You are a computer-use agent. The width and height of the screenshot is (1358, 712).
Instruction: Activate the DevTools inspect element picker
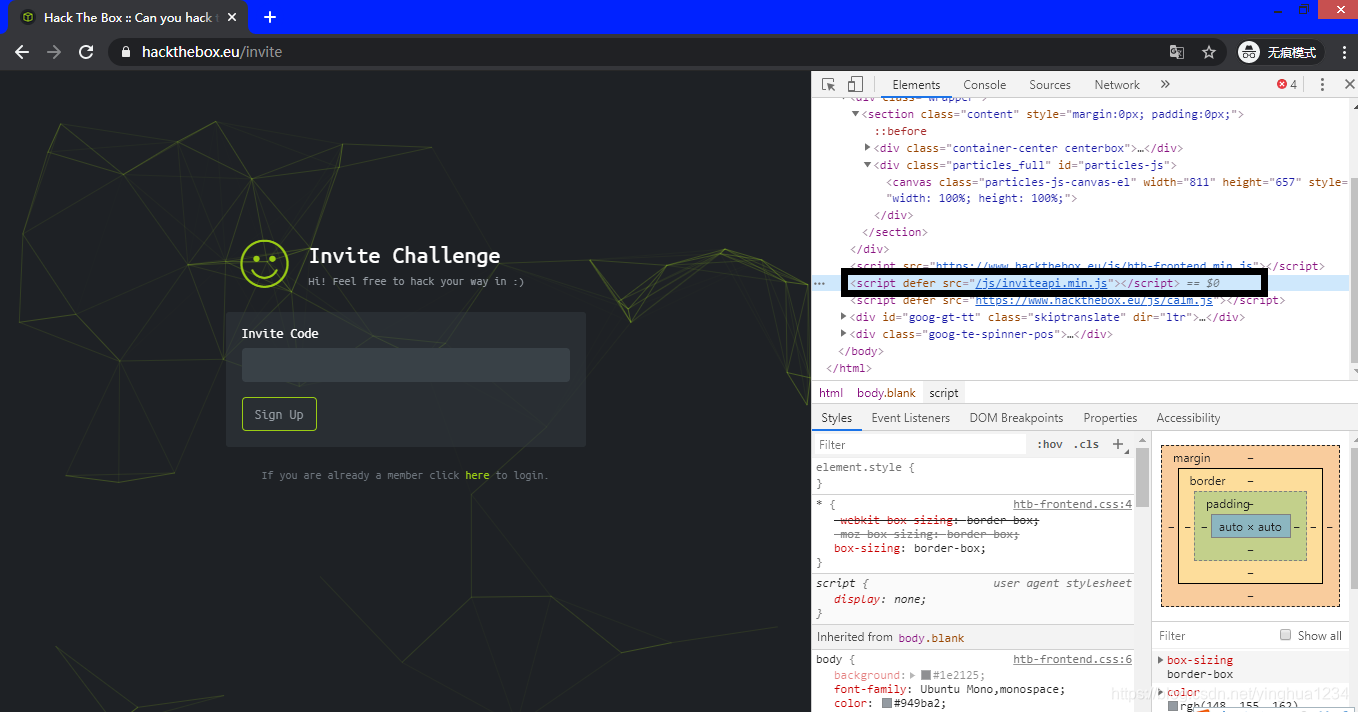point(829,85)
